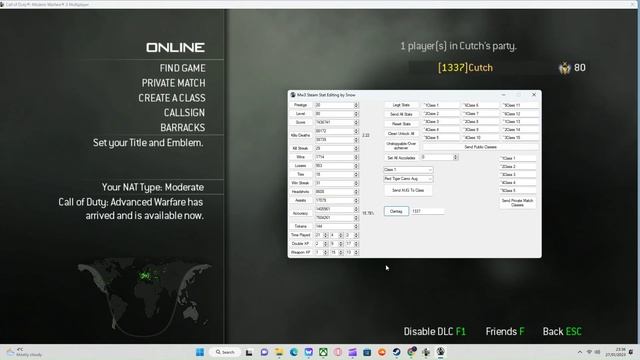Click the Set All Accolades button
The height and width of the screenshot is (360, 640).
[x=401, y=158]
